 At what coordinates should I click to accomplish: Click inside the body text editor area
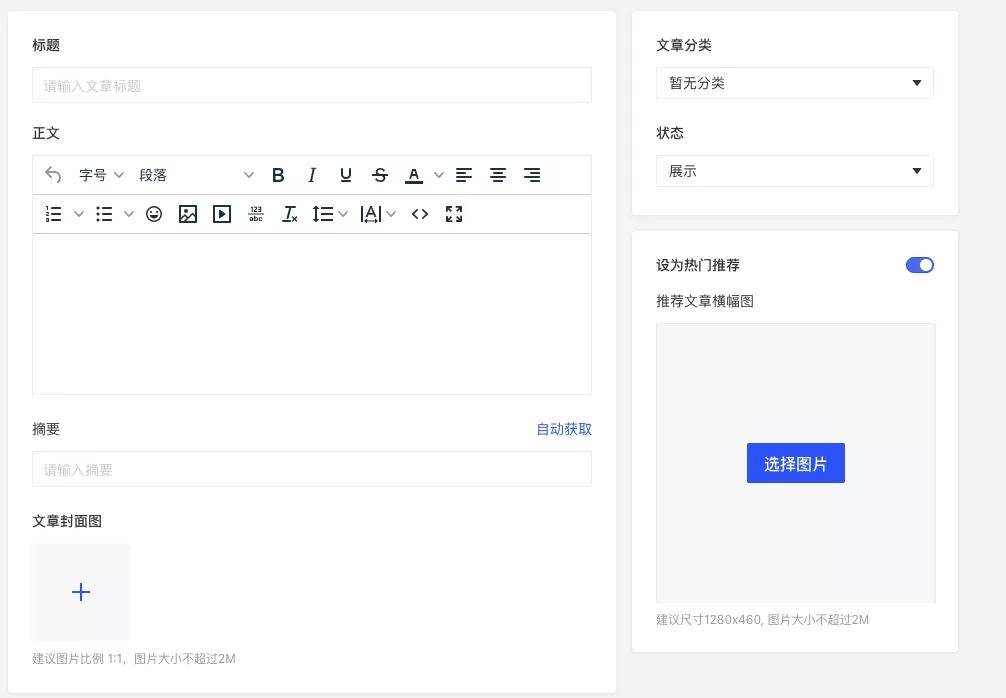(312, 314)
